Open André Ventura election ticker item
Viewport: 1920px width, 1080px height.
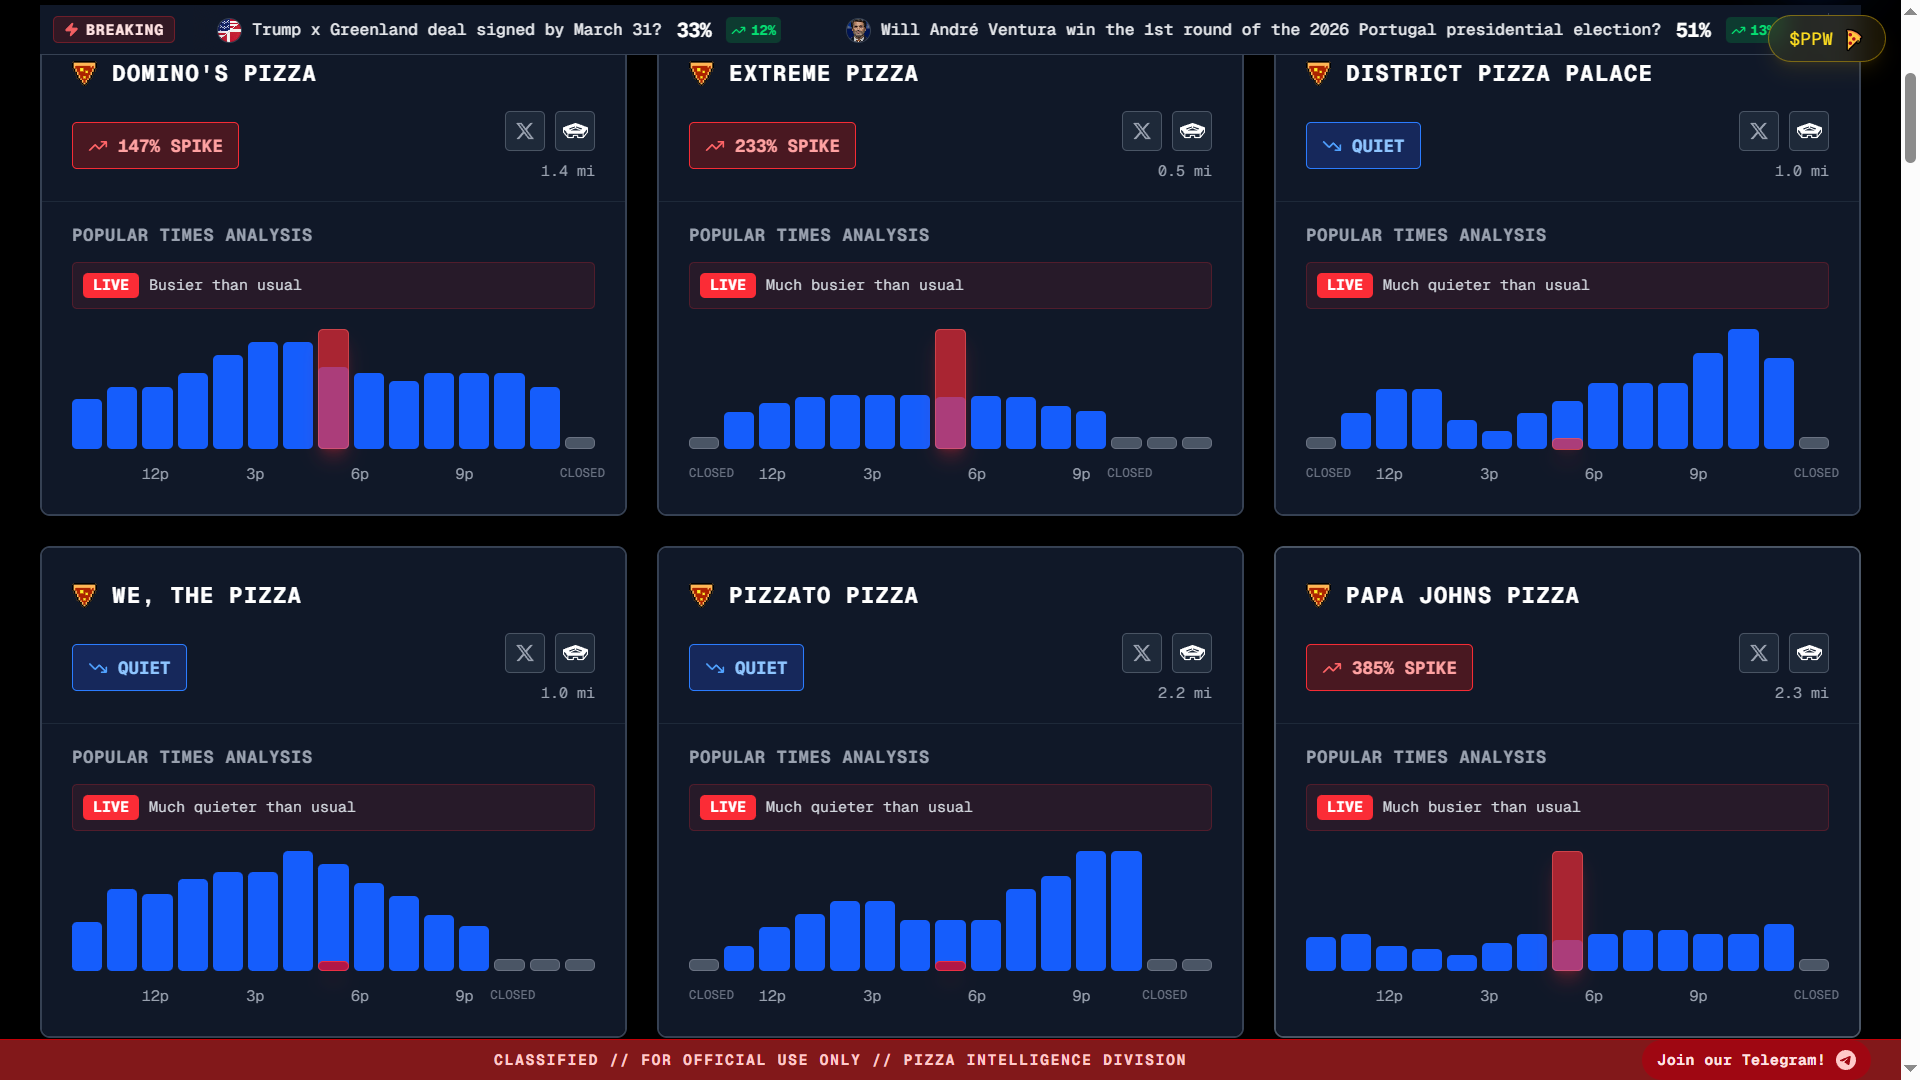tap(1270, 30)
